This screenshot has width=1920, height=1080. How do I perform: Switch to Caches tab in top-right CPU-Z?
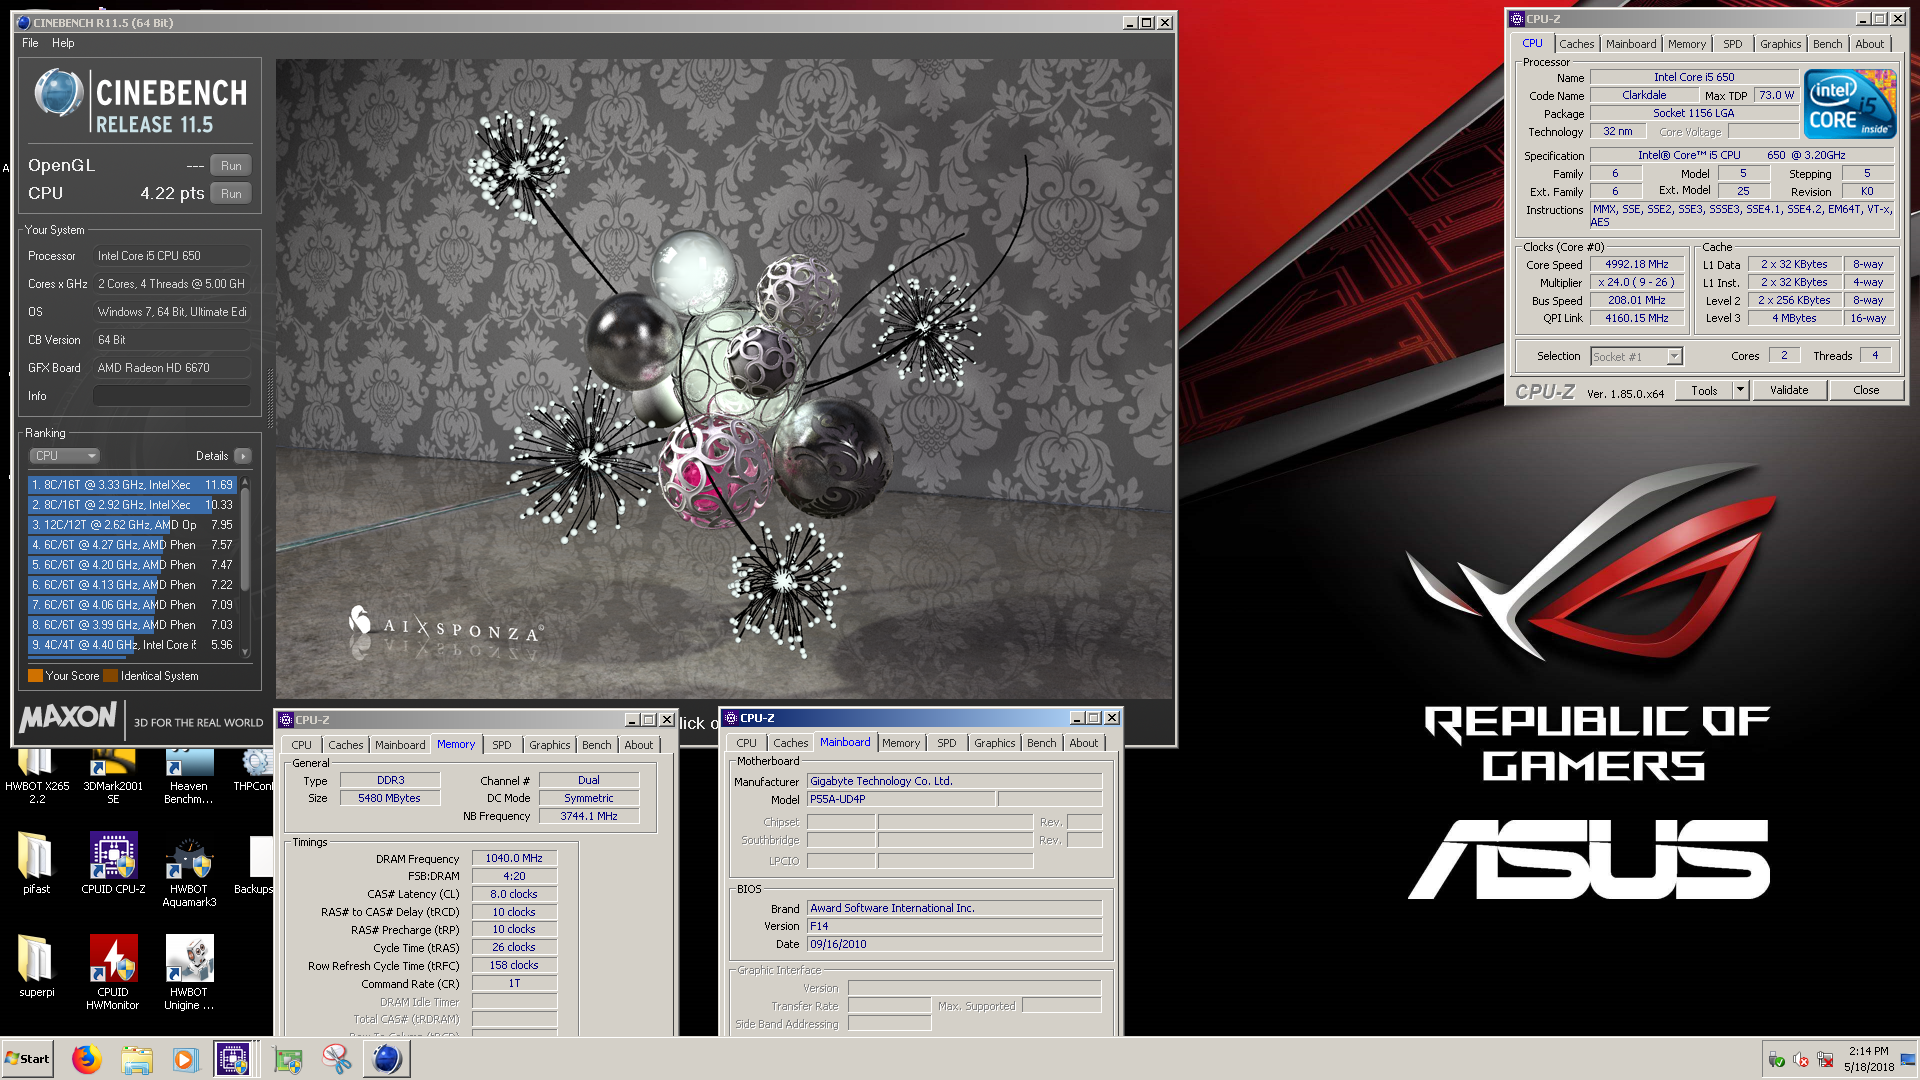(1576, 44)
